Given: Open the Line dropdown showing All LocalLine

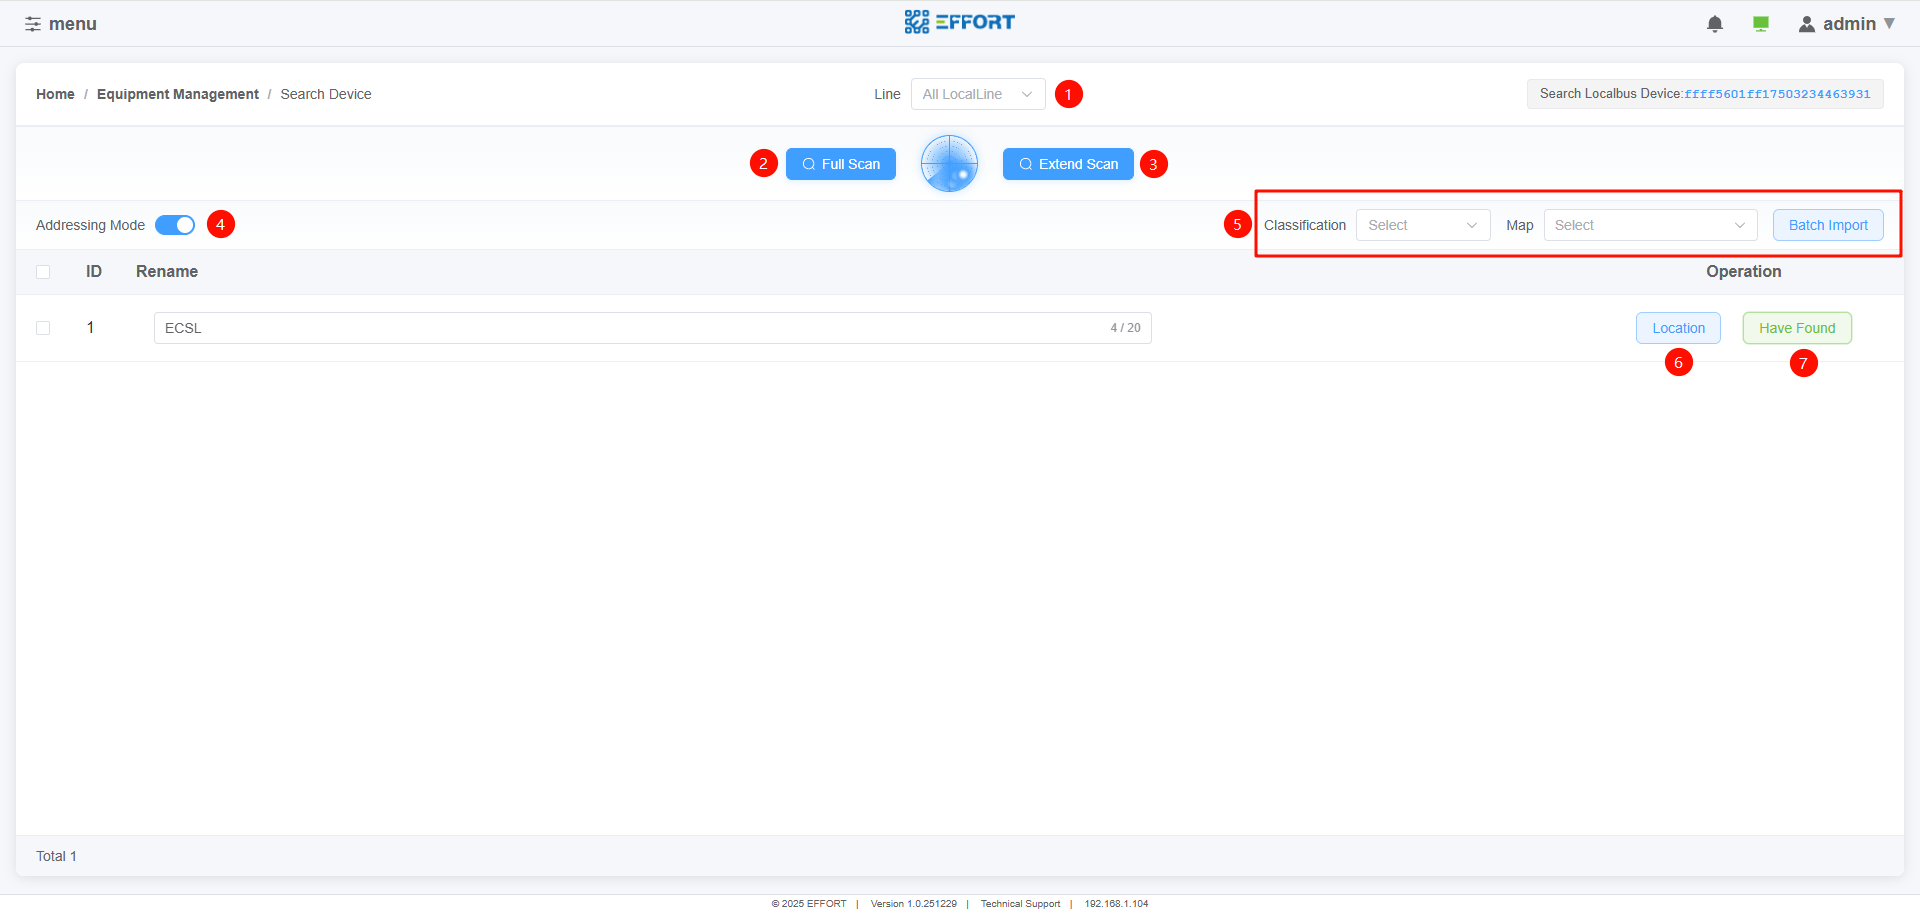Looking at the screenshot, I should (x=977, y=94).
